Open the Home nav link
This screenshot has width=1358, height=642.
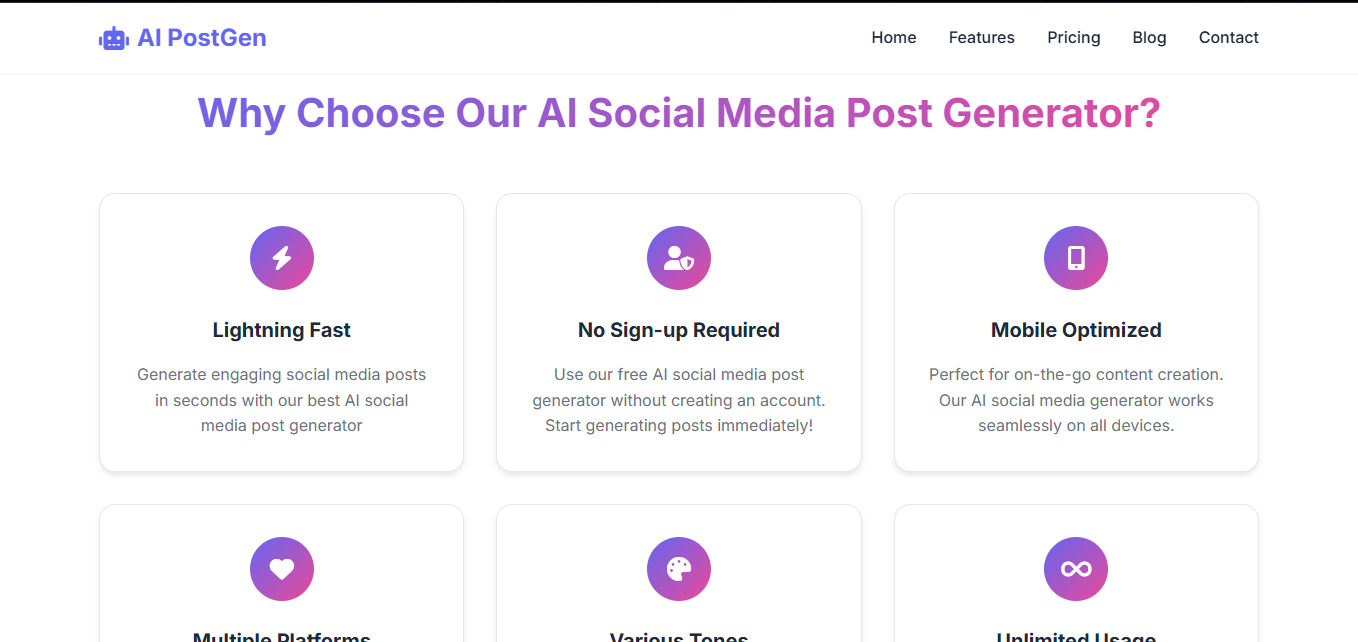[894, 38]
